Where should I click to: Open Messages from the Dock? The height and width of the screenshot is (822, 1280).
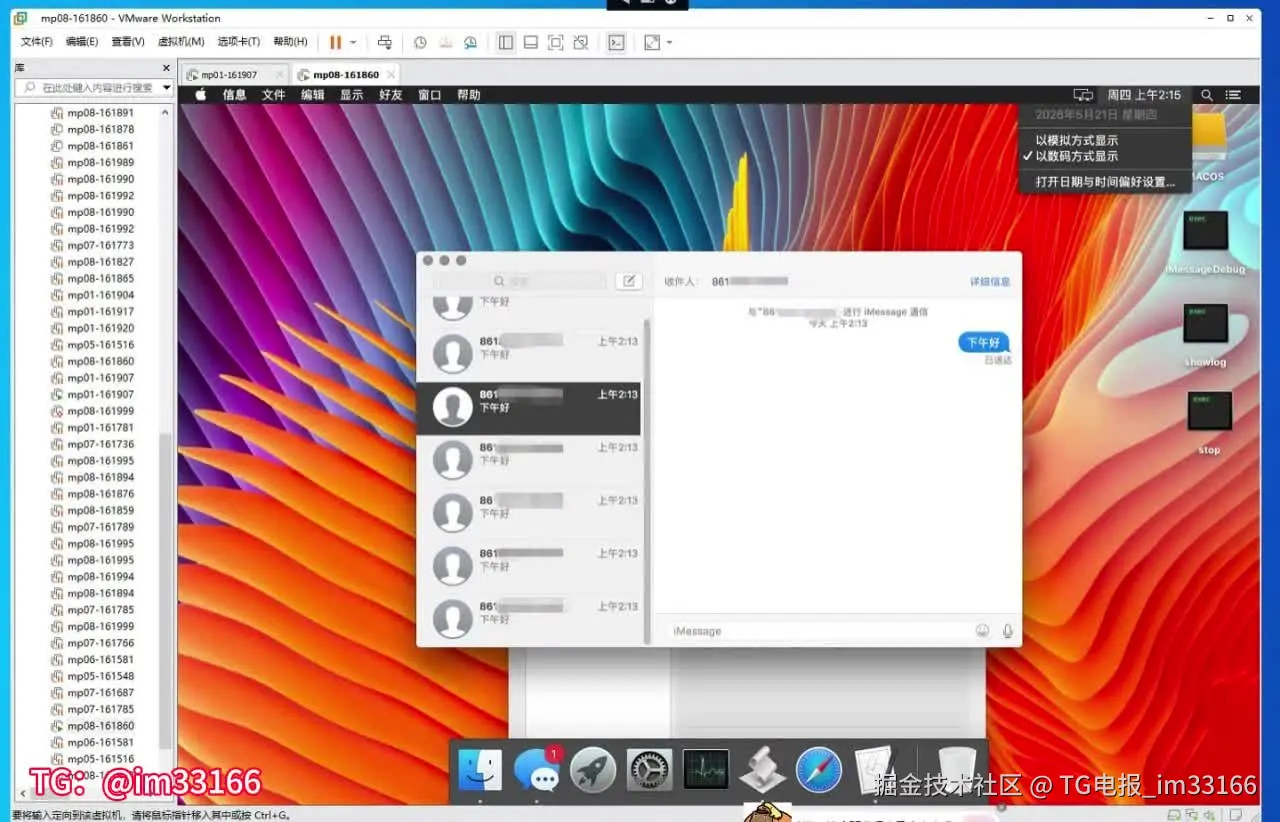click(x=537, y=771)
